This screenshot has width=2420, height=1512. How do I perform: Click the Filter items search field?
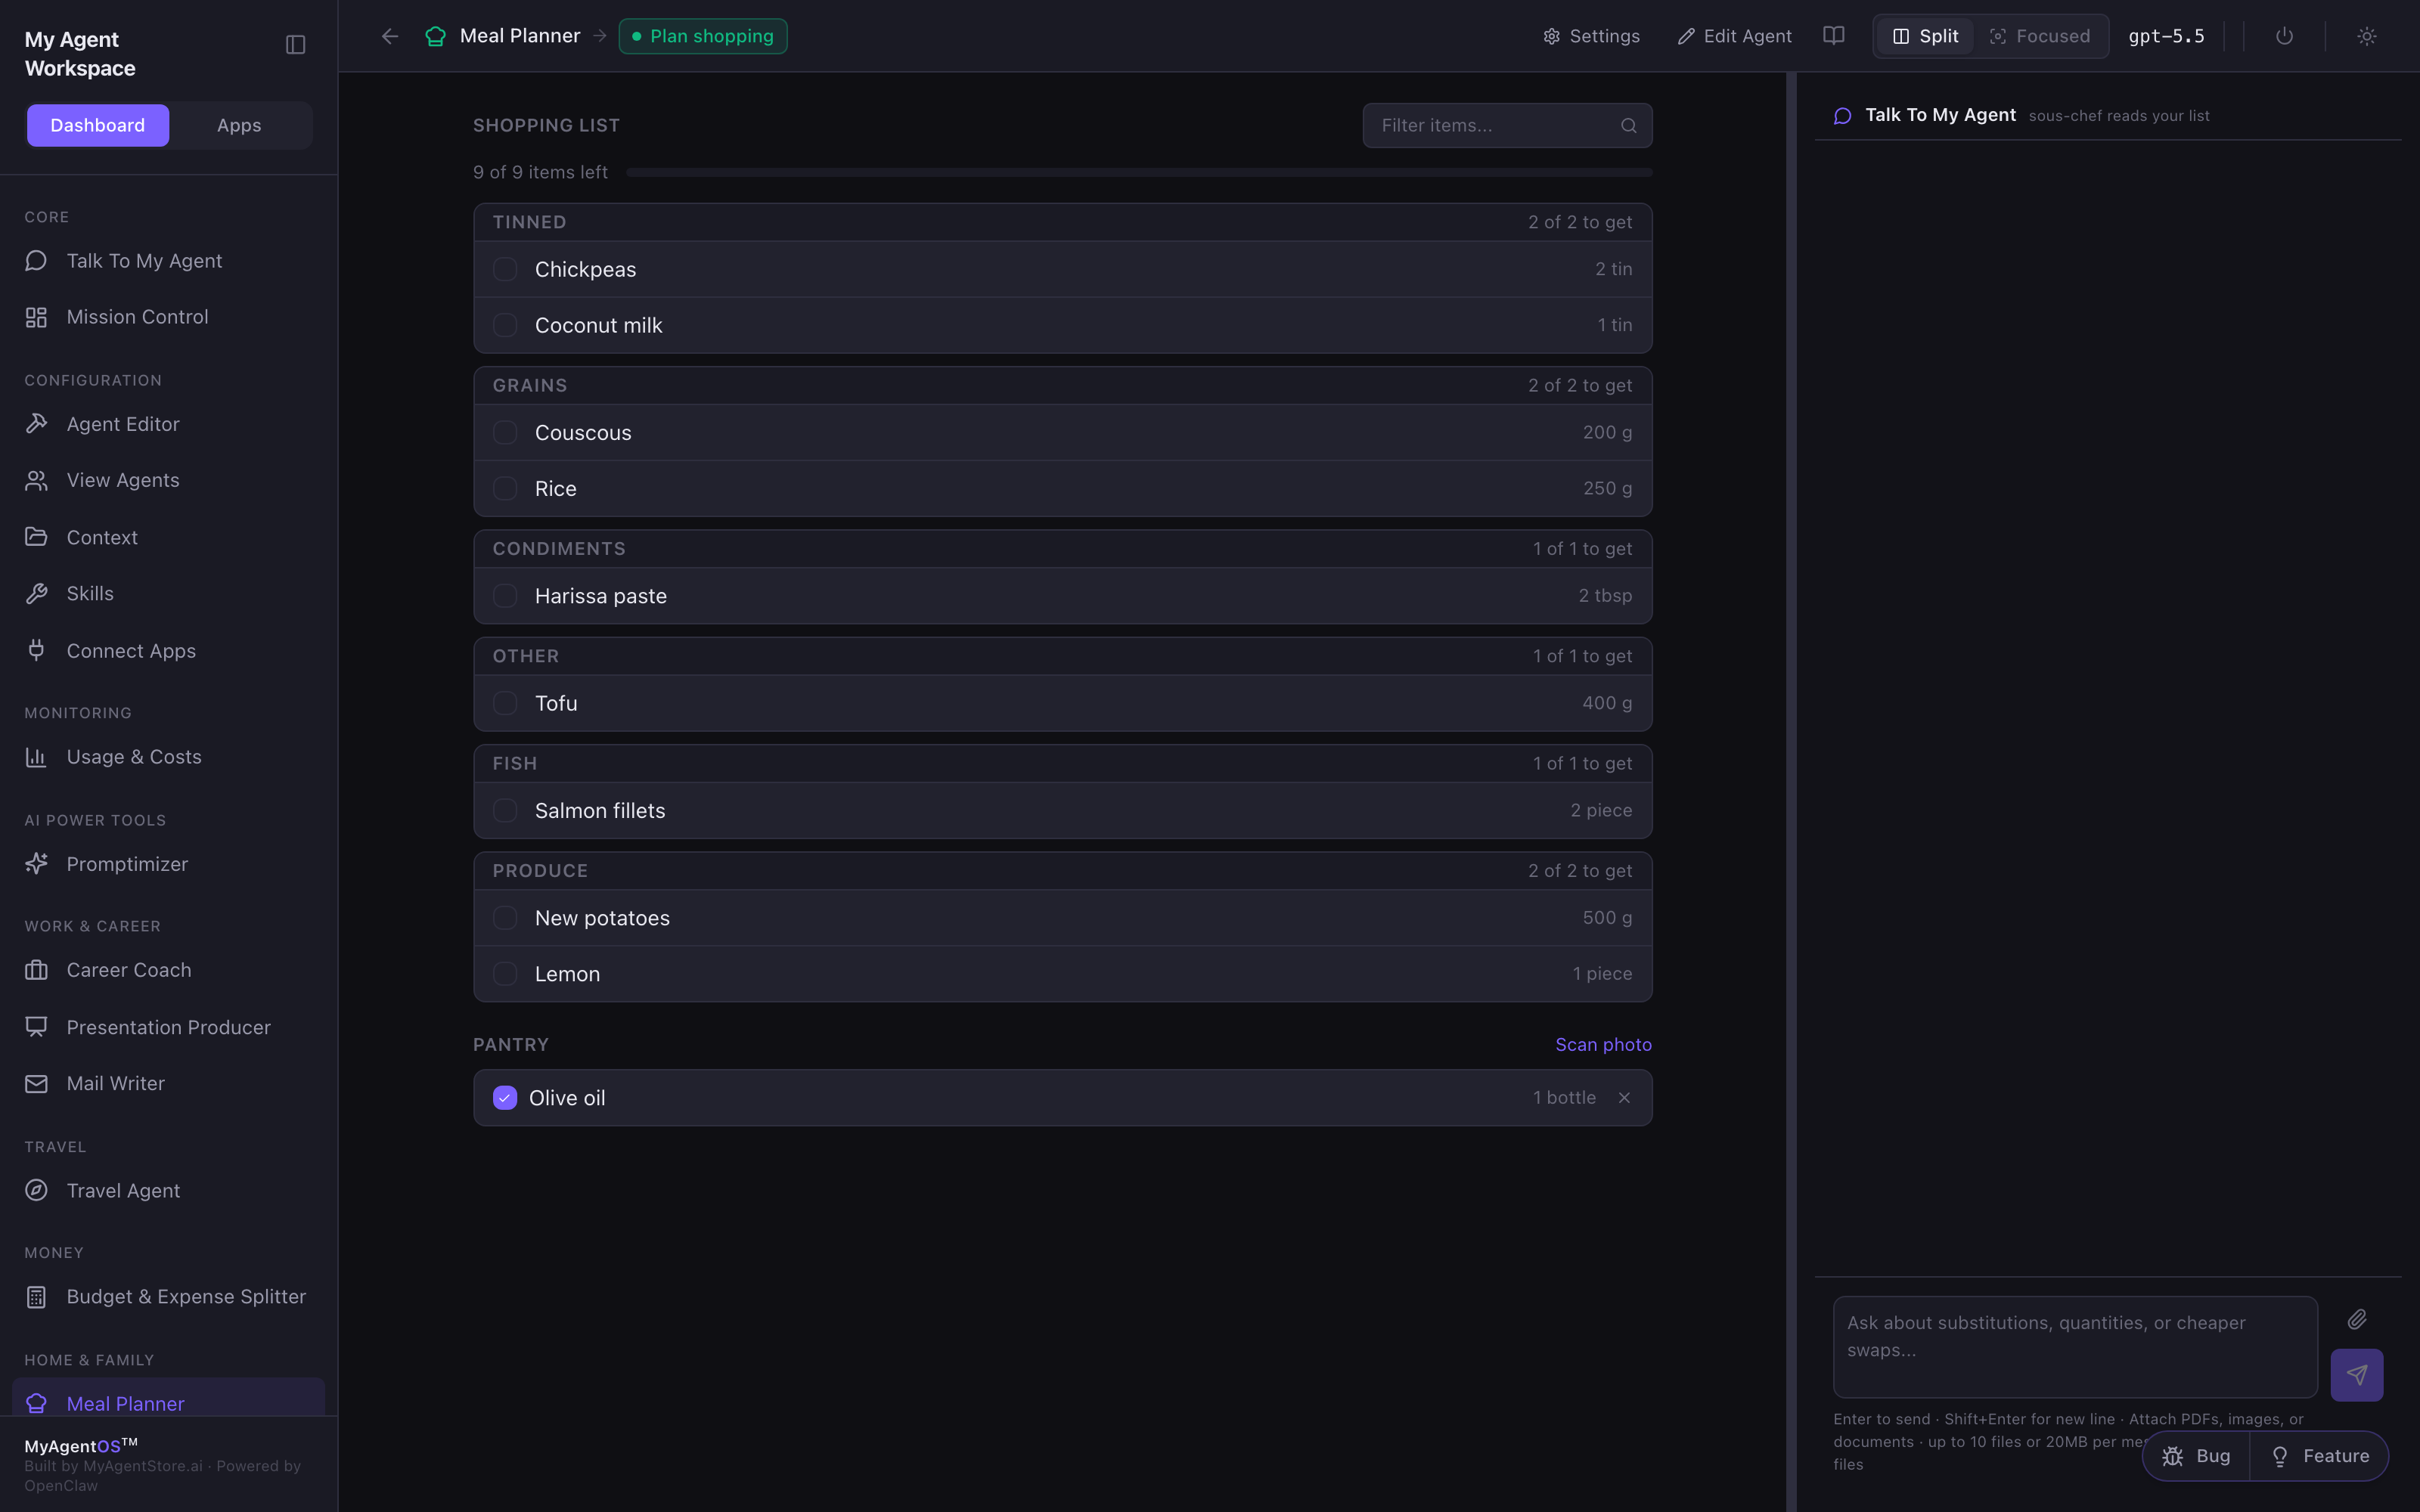1507,126
